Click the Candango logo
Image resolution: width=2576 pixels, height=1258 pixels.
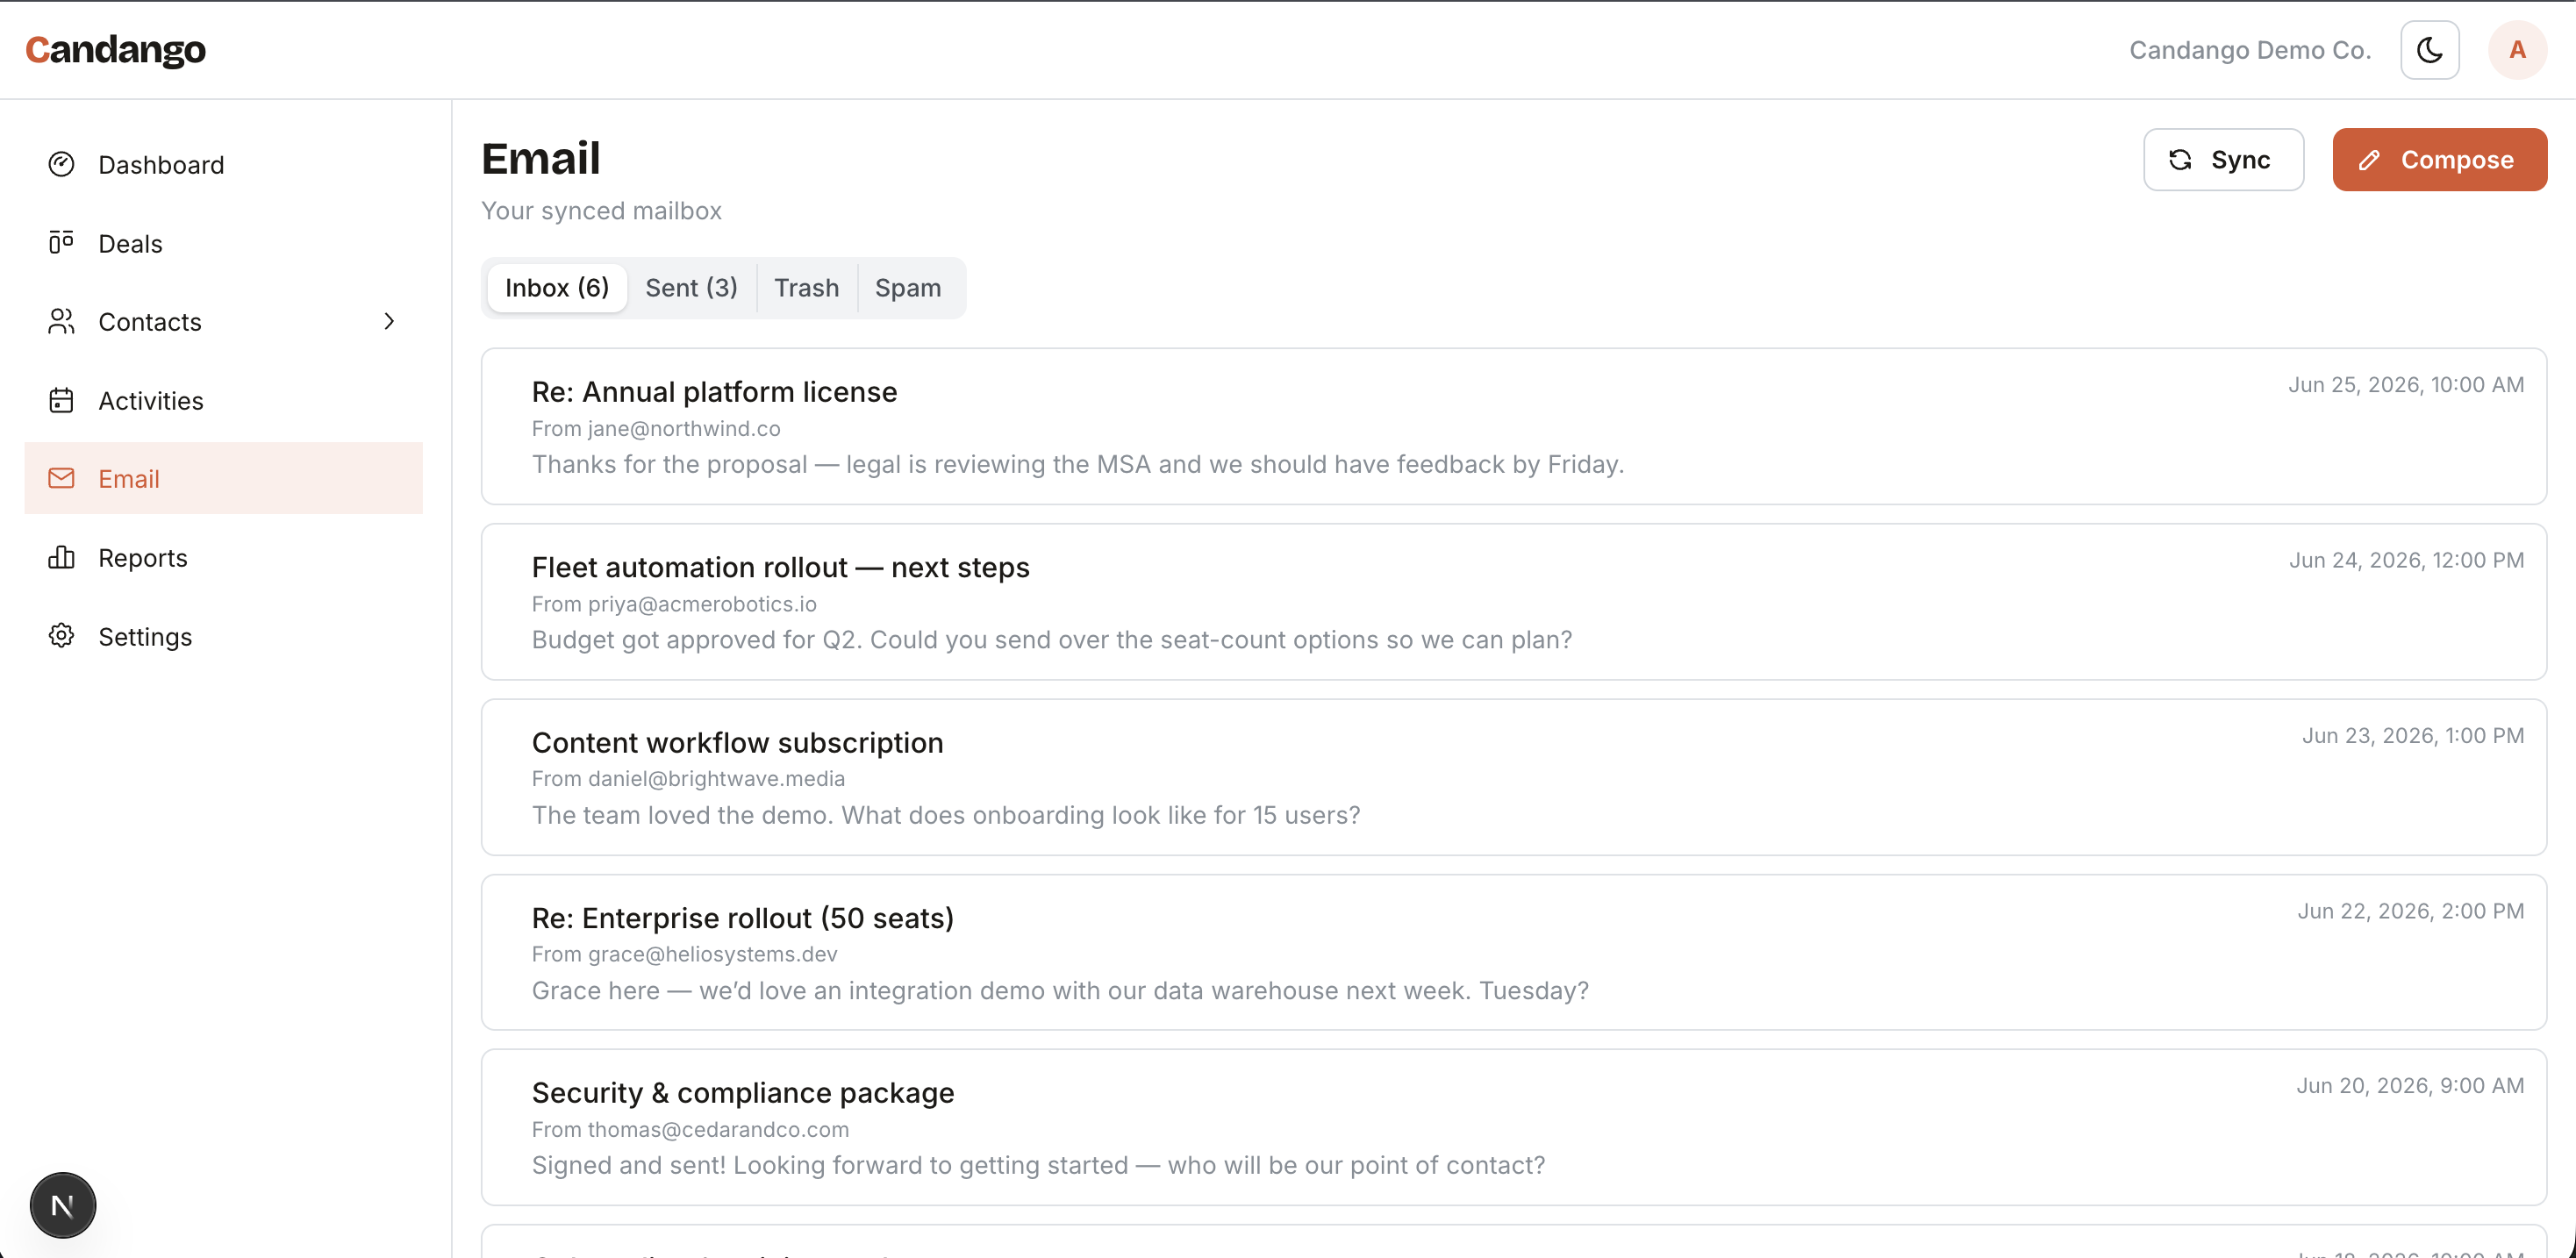click(115, 50)
